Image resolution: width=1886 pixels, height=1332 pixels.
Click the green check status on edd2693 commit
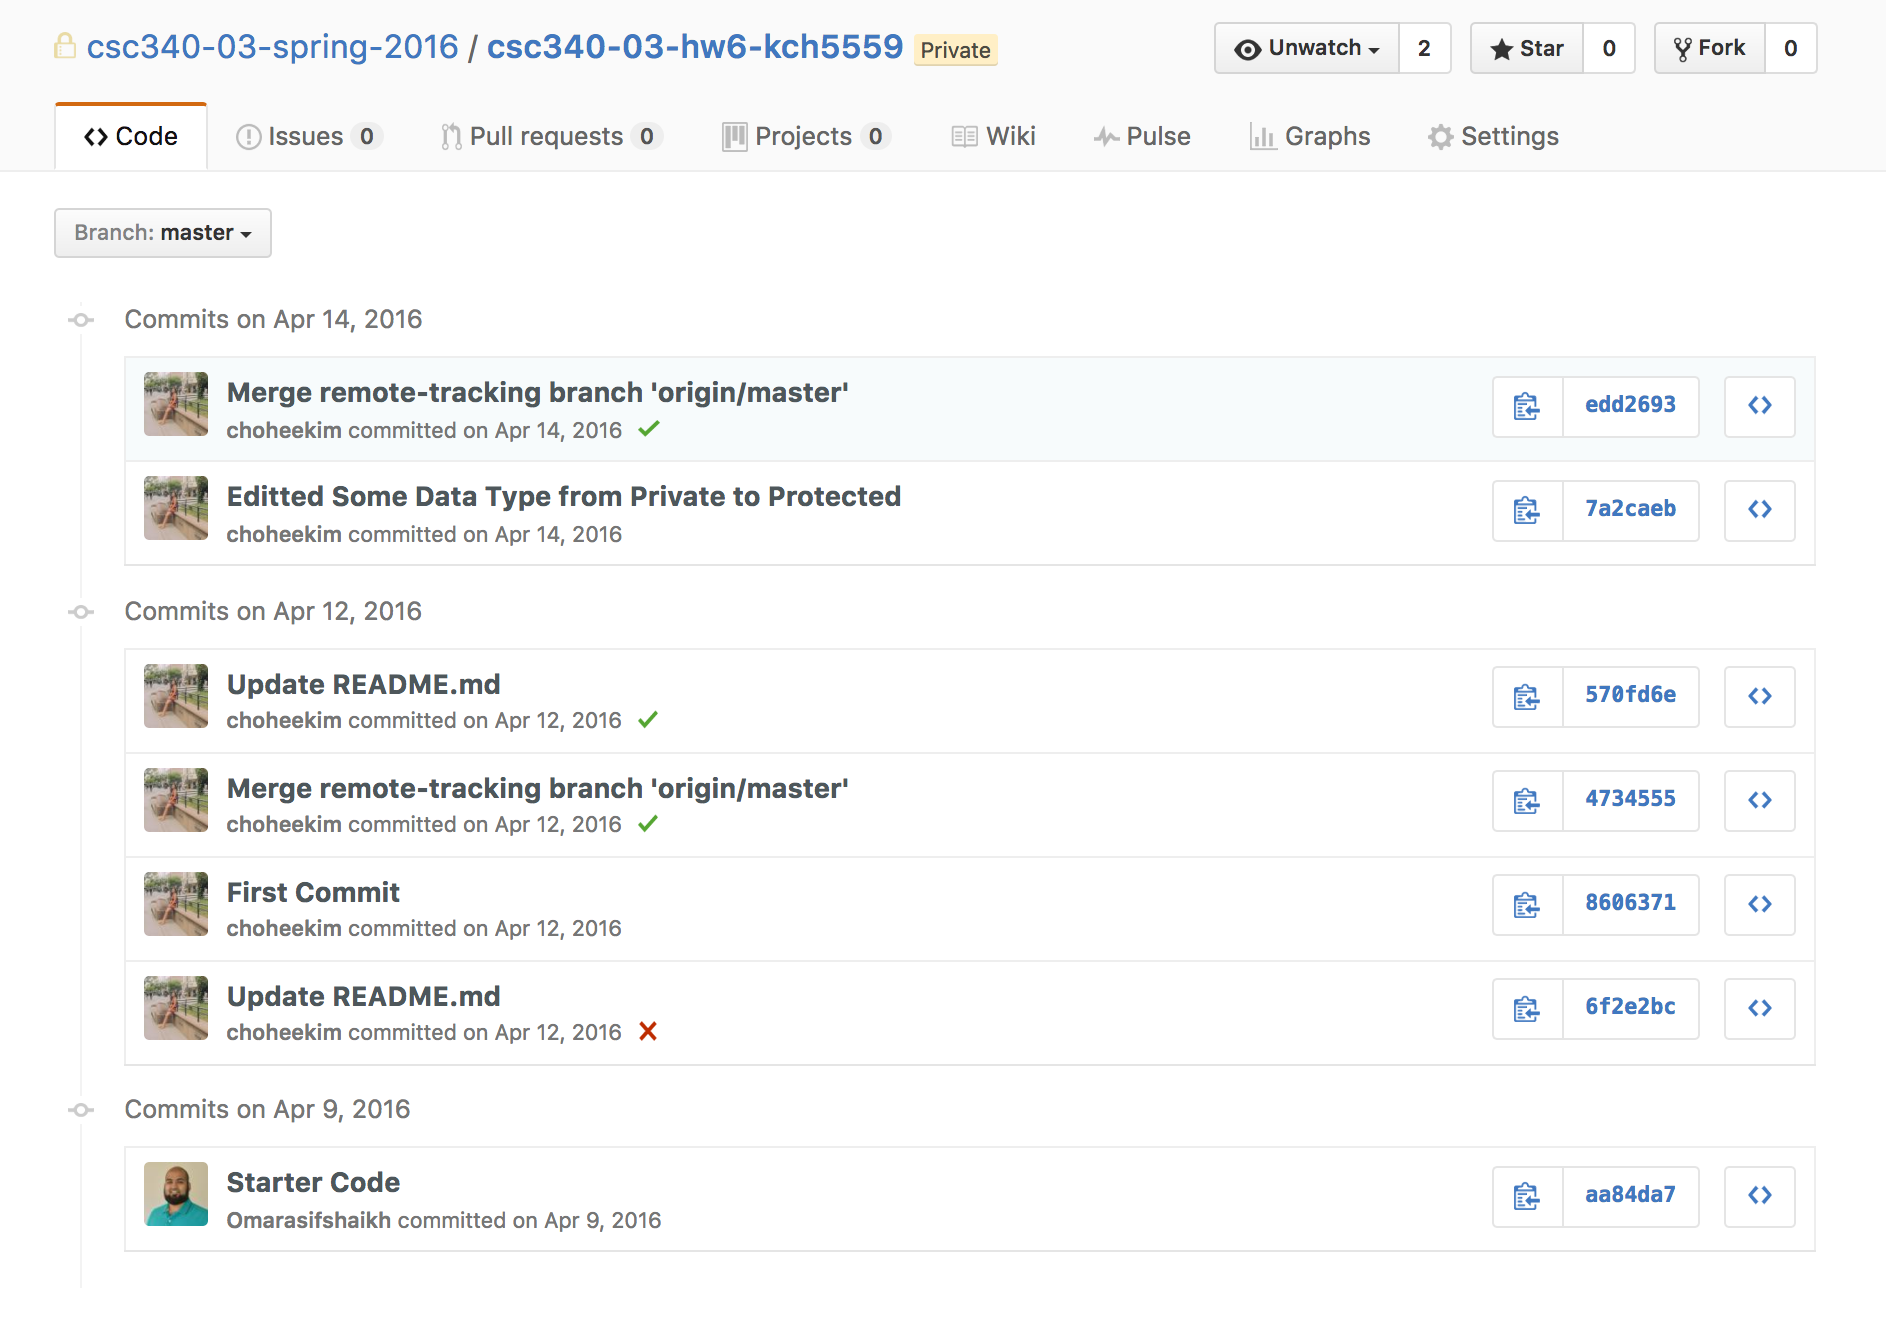(649, 429)
